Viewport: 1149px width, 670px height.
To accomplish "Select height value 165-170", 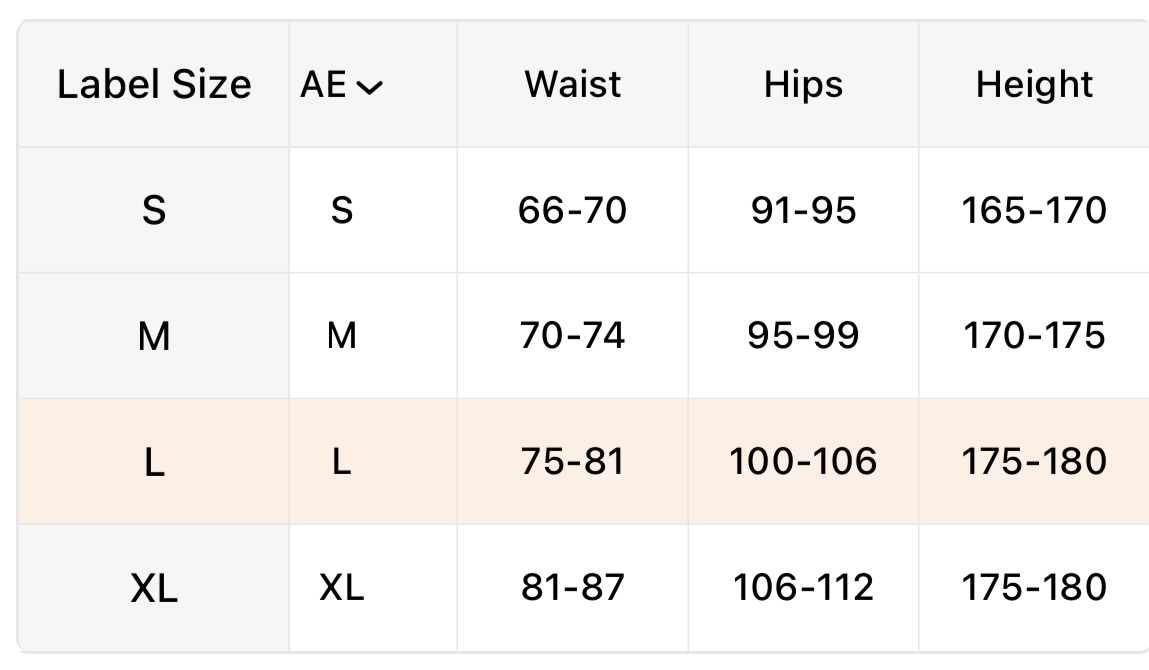I will click(x=1034, y=211).
